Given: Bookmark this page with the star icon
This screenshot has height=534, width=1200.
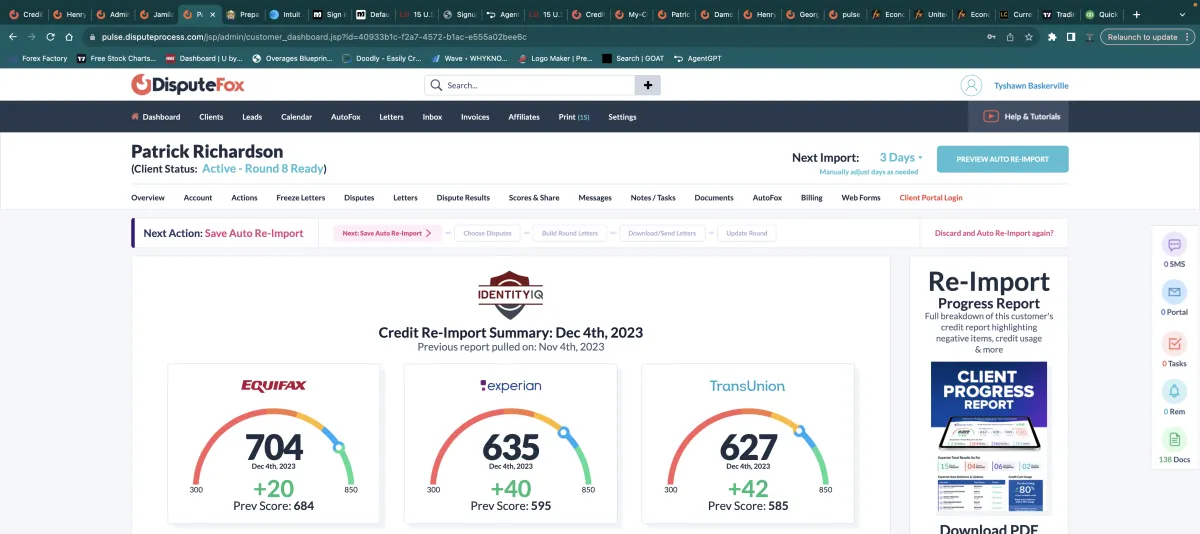Looking at the screenshot, I should tap(1028, 36).
